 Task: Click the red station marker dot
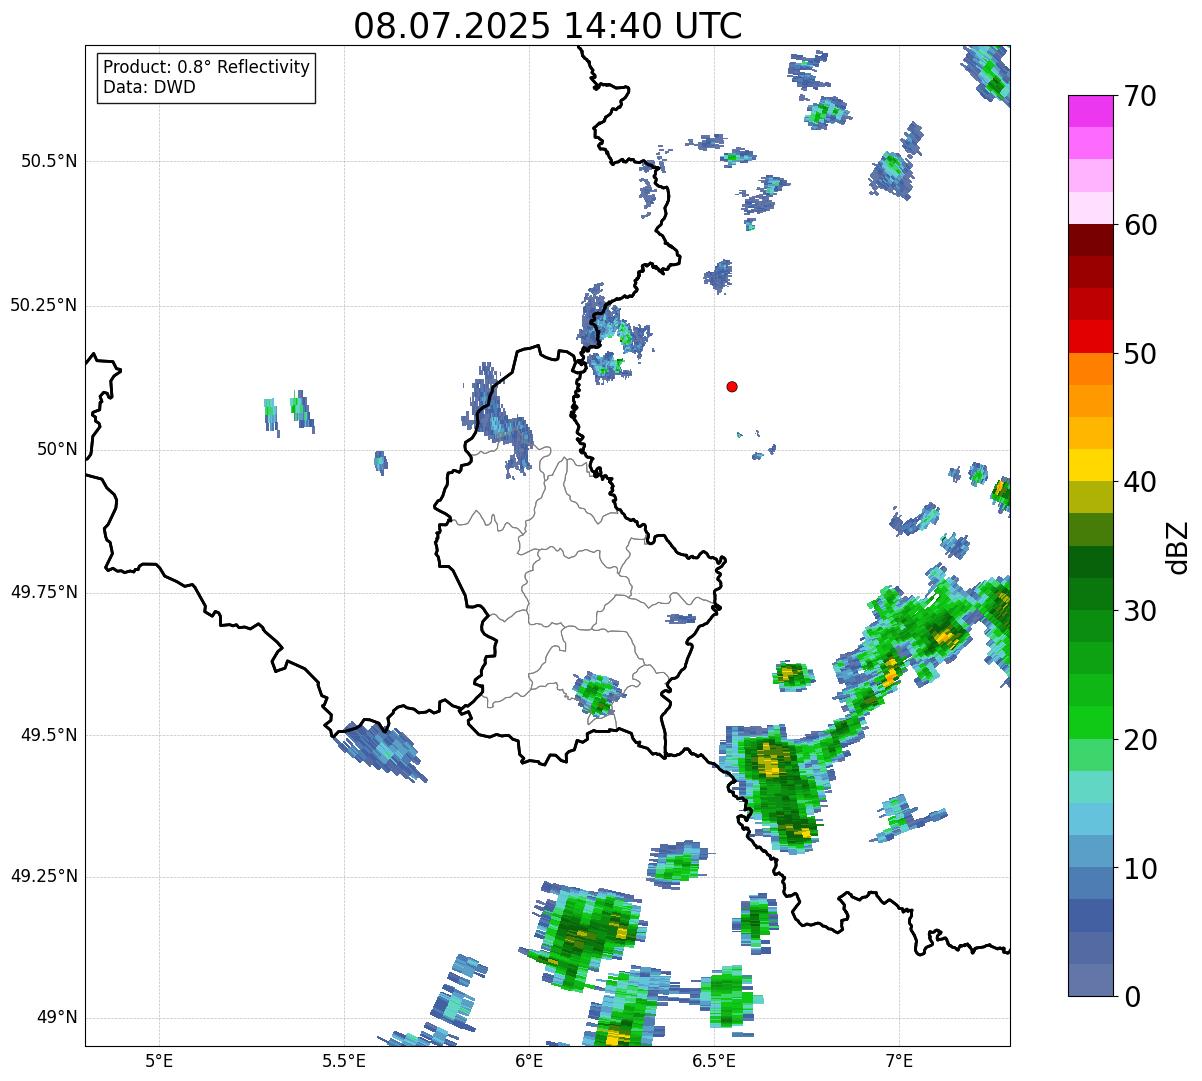pos(732,386)
